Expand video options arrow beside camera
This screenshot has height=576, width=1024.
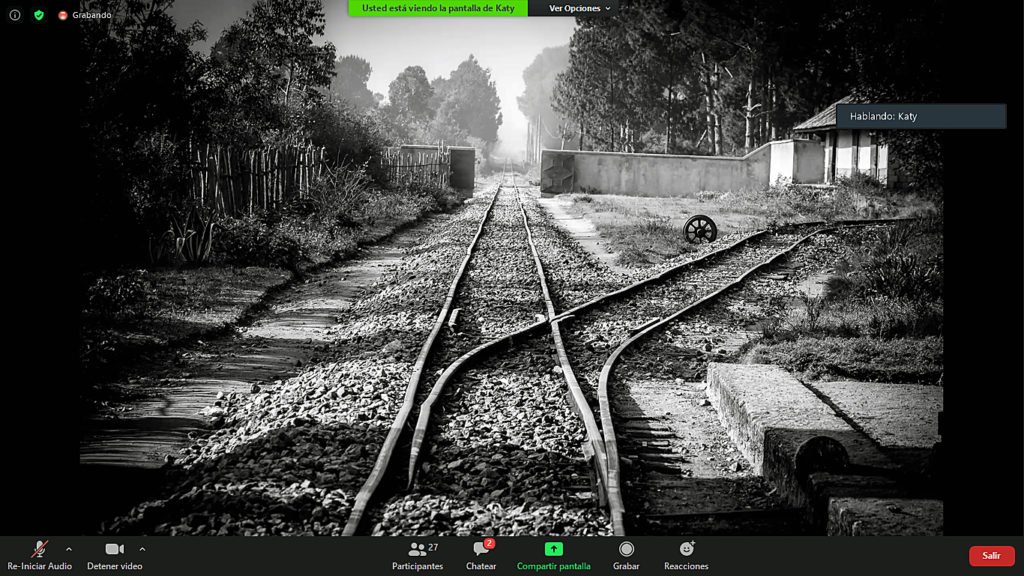pos(142,548)
